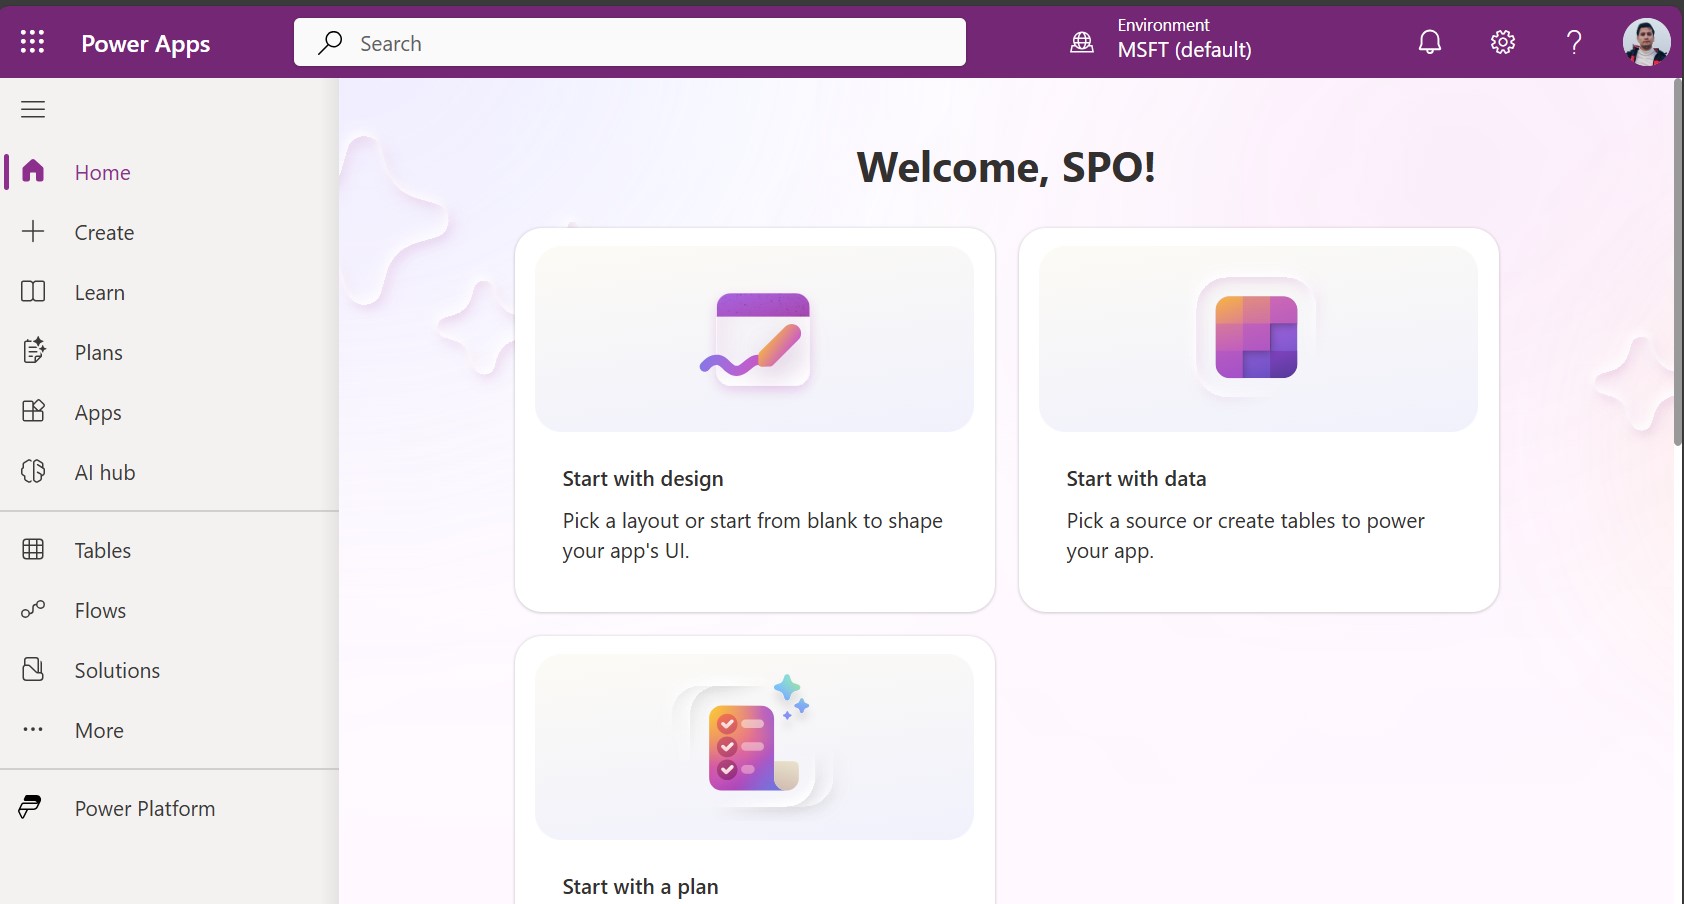Image resolution: width=1684 pixels, height=904 pixels.
Task: Click the Start with design card
Action: (754, 420)
